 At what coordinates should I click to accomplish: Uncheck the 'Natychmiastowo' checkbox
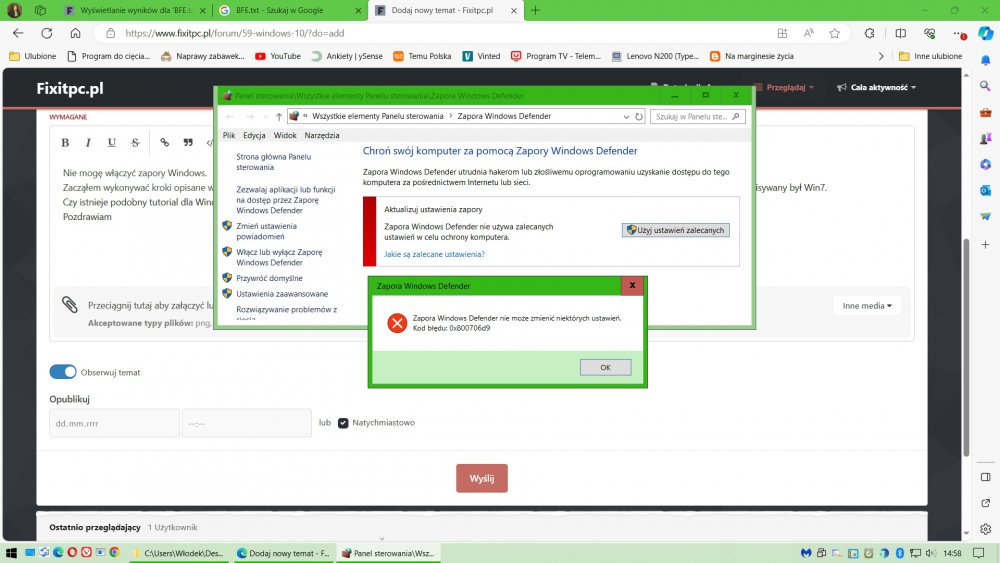pos(343,423)
